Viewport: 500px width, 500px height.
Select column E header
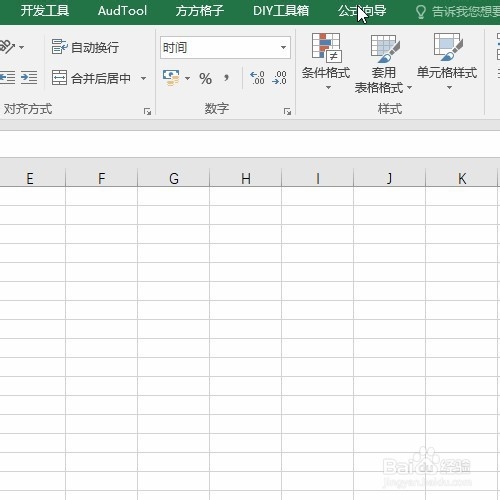tap(30, 178)
